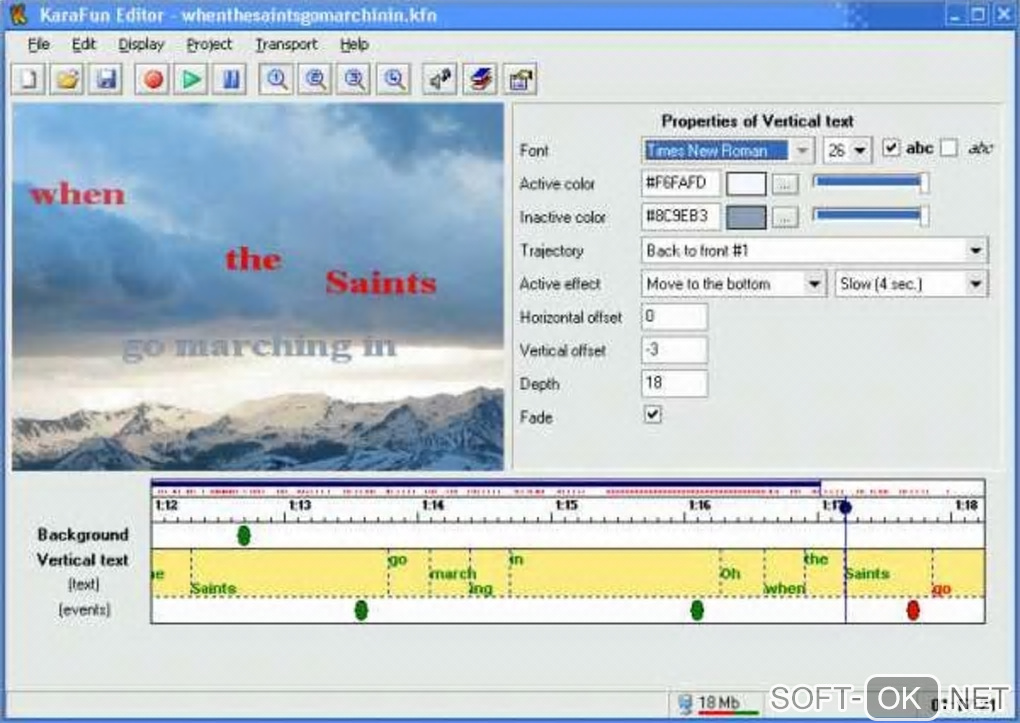The image size is (1020, 723).
Task: Toggle the bold abc checkbox
Action: point(891,148)
